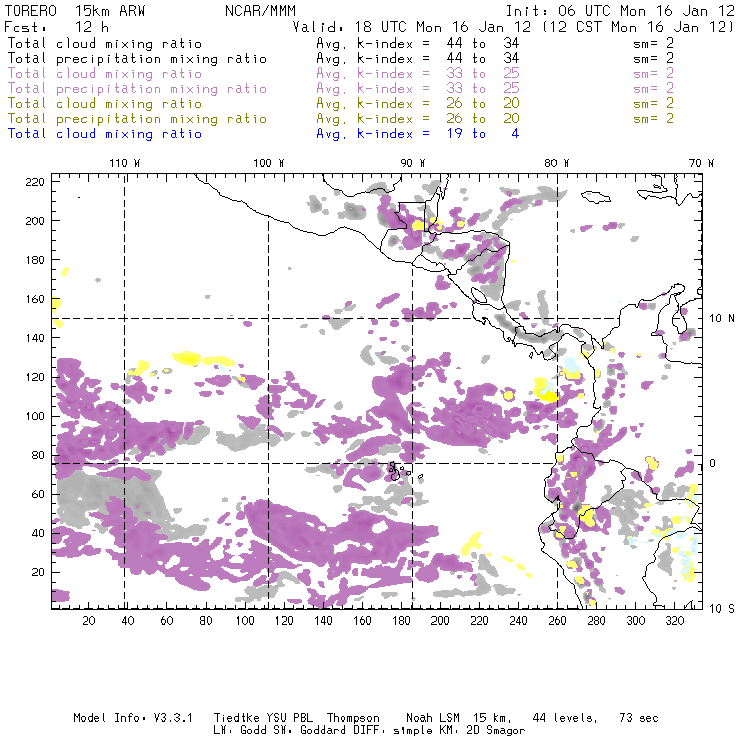Click the "10 N" latitude label
This screenshot has height=740, width=740.
click(x=722, y=319)
